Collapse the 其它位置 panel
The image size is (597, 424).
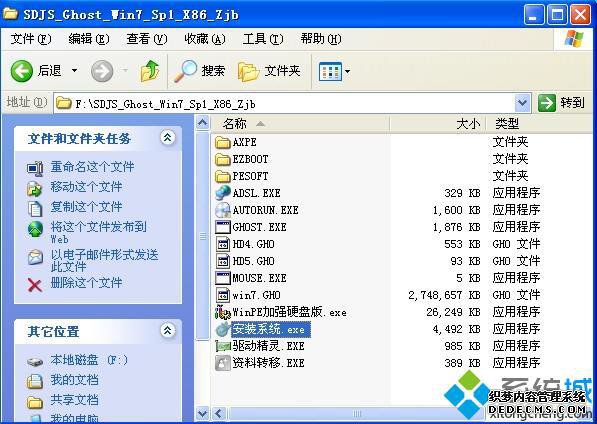click(x=168, y=330)
